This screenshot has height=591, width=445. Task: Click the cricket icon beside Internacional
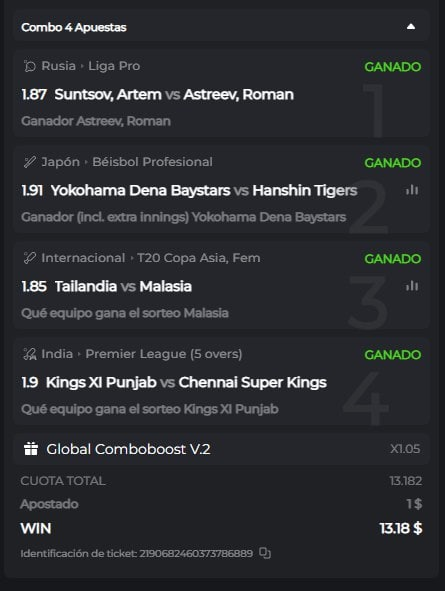(29, 258)
